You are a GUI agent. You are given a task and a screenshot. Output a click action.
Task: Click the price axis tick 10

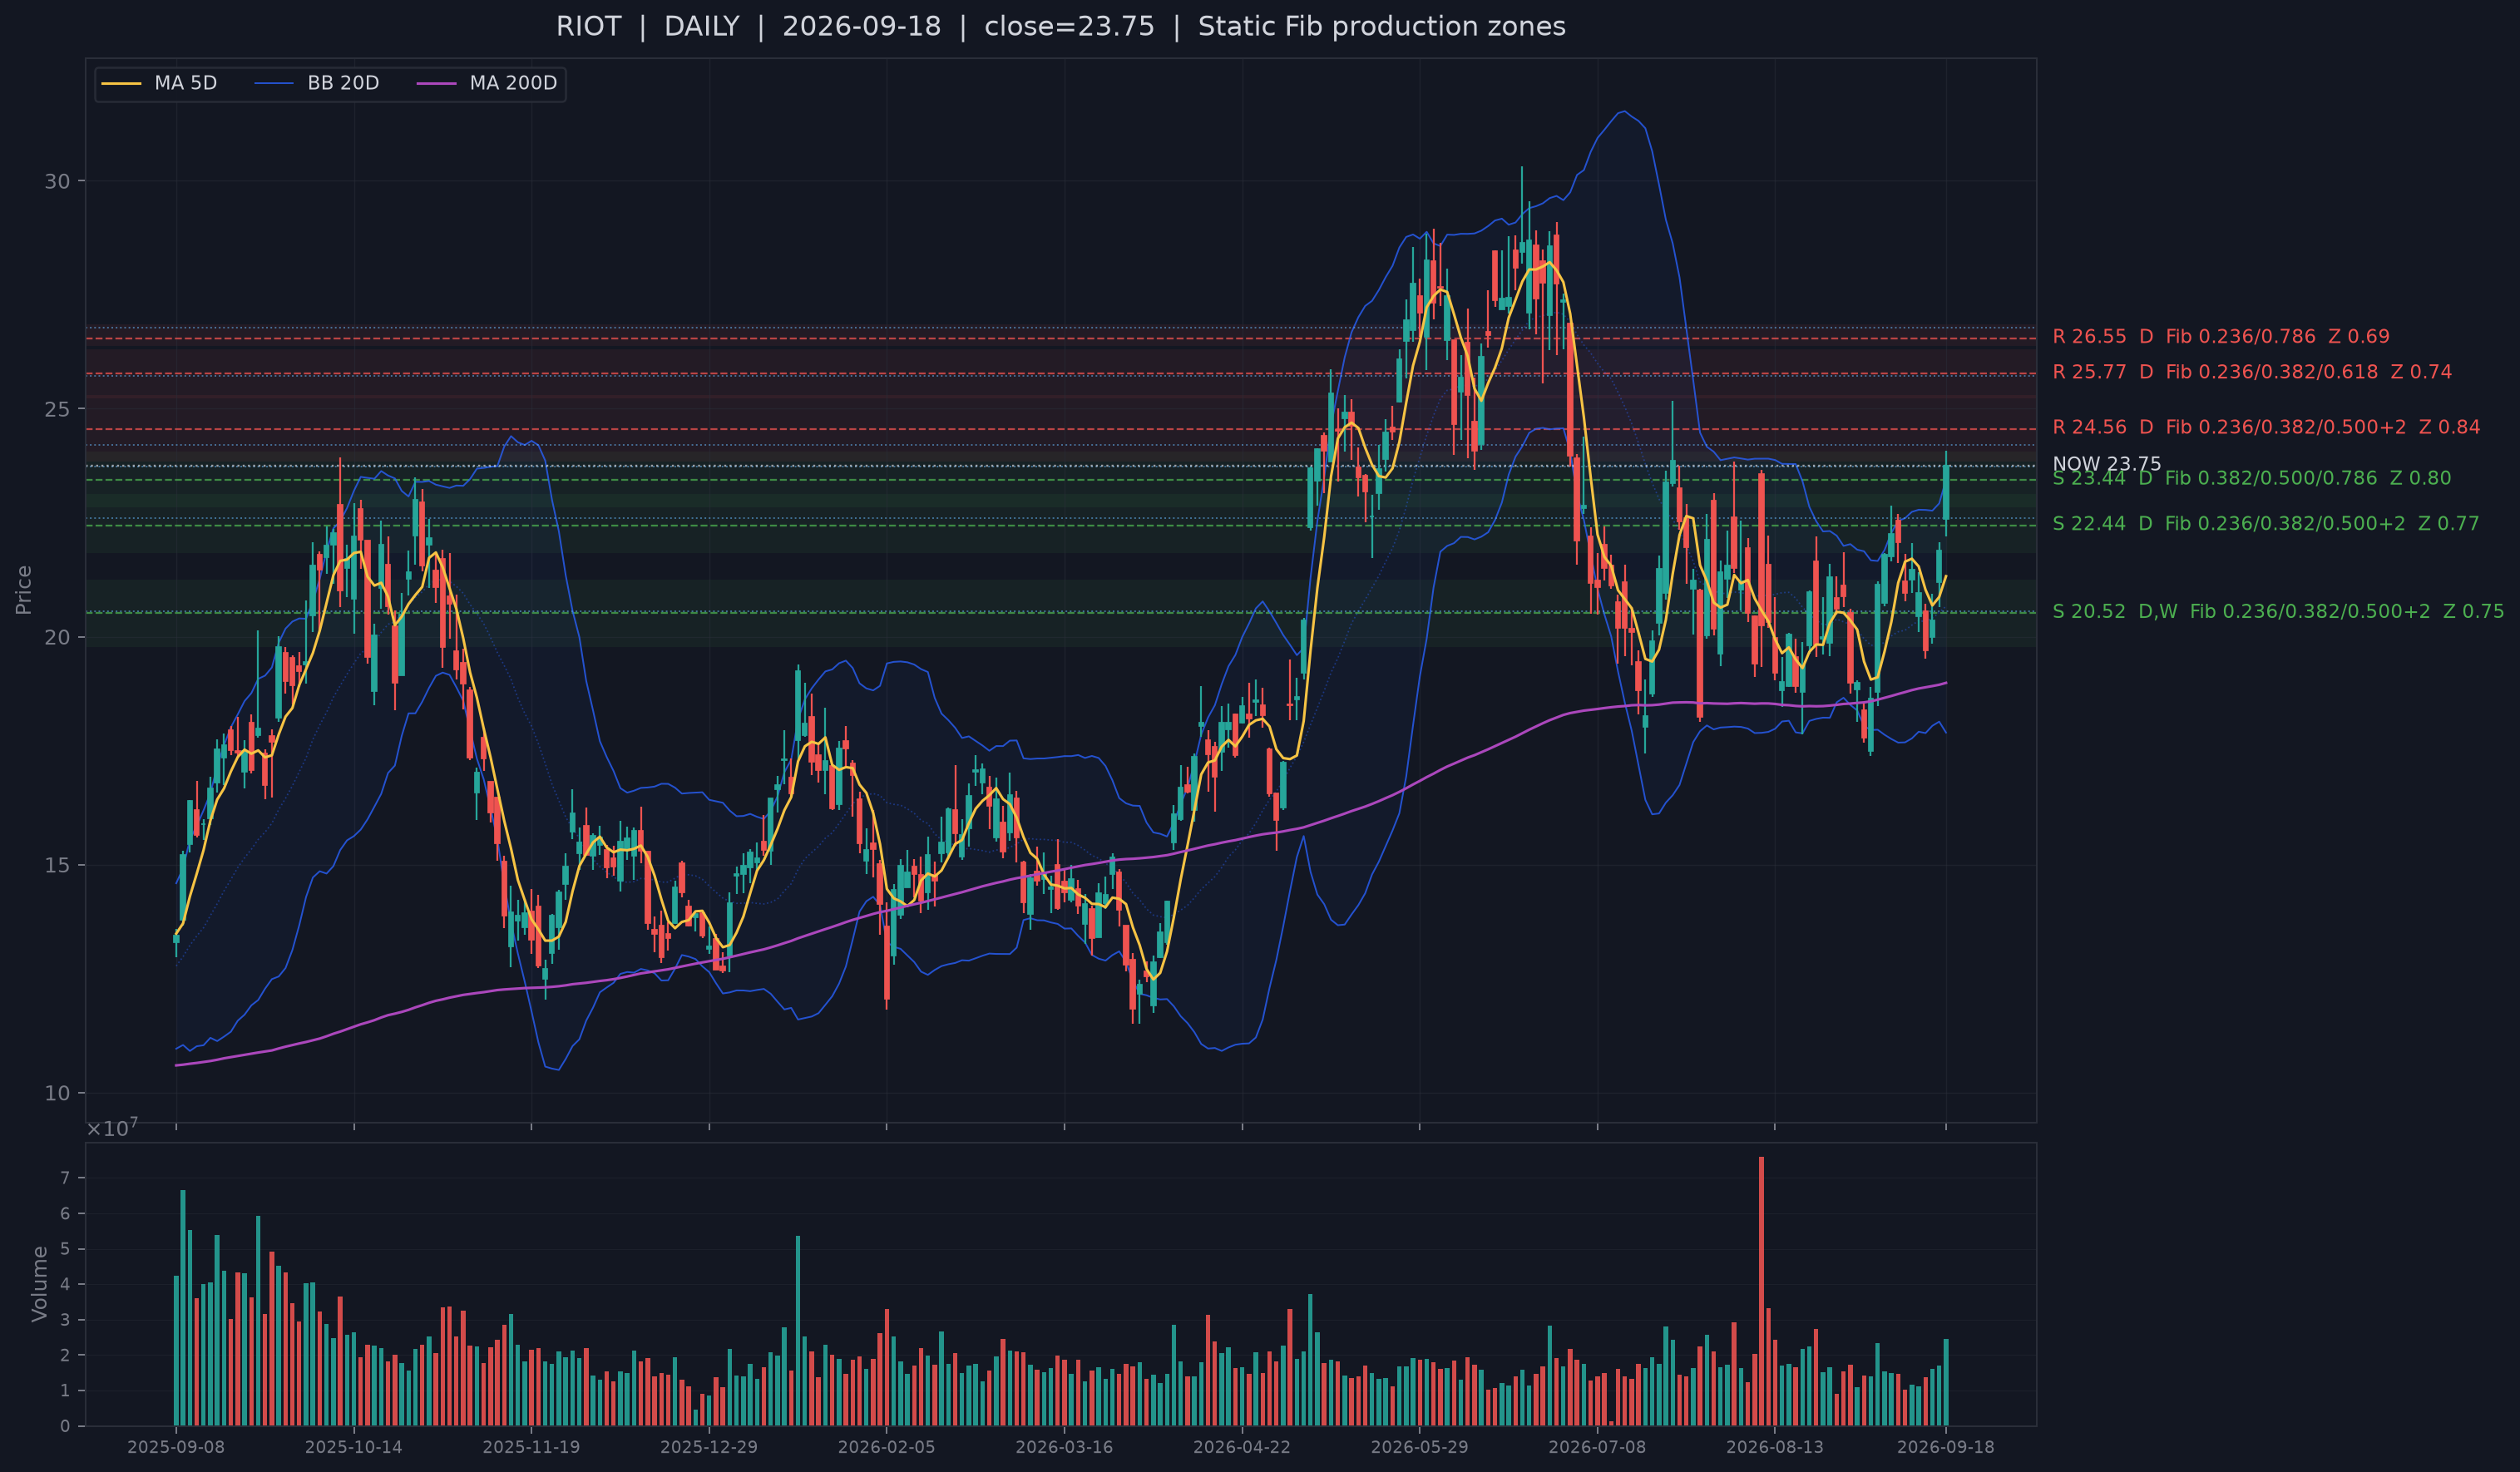click(x=57, y=1093)
